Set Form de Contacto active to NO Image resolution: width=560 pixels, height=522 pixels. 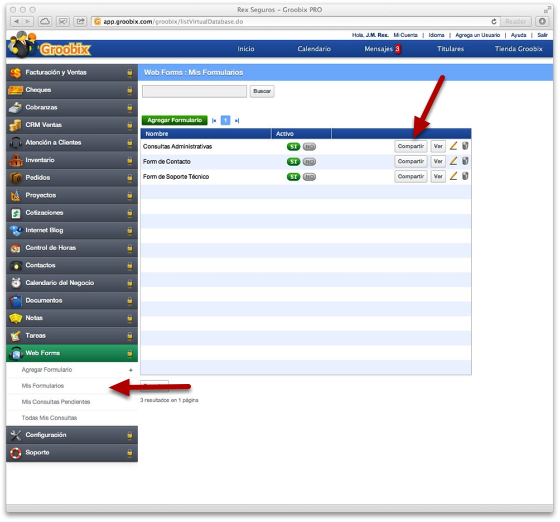[309, 162]
